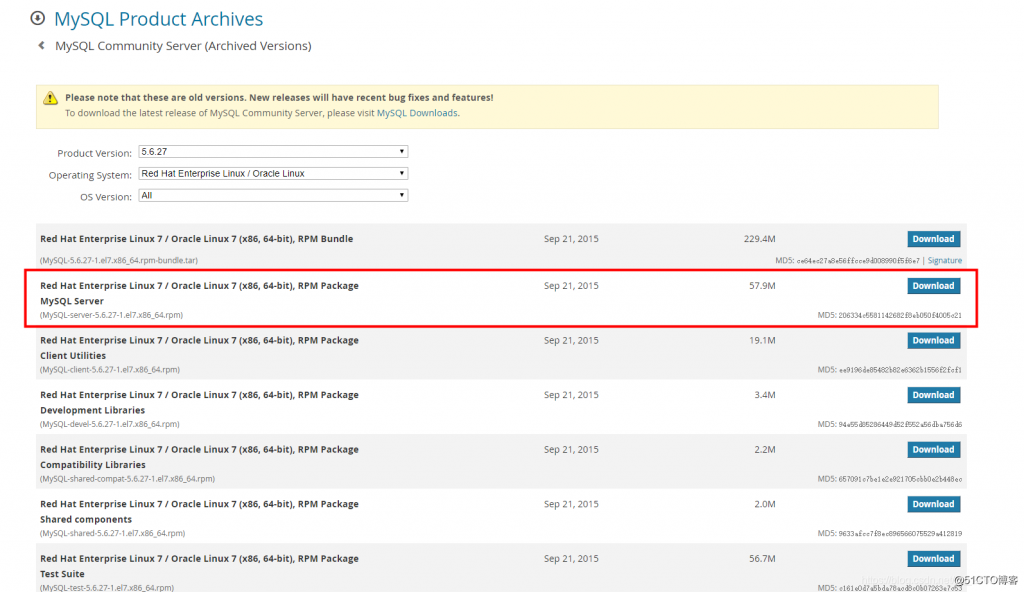Image resolution: width=1024 pixels, height=592 pixels.
Task: Click the 229.4M file size
Action: pyautogui.click(x=760, y=239)
